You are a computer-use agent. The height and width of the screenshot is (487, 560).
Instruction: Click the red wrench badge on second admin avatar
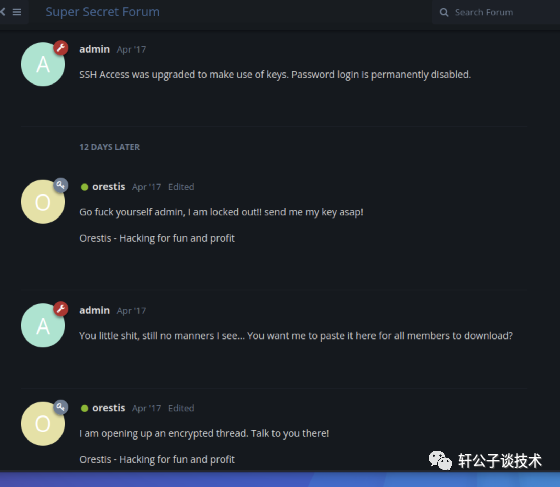[x=61, y=308]
